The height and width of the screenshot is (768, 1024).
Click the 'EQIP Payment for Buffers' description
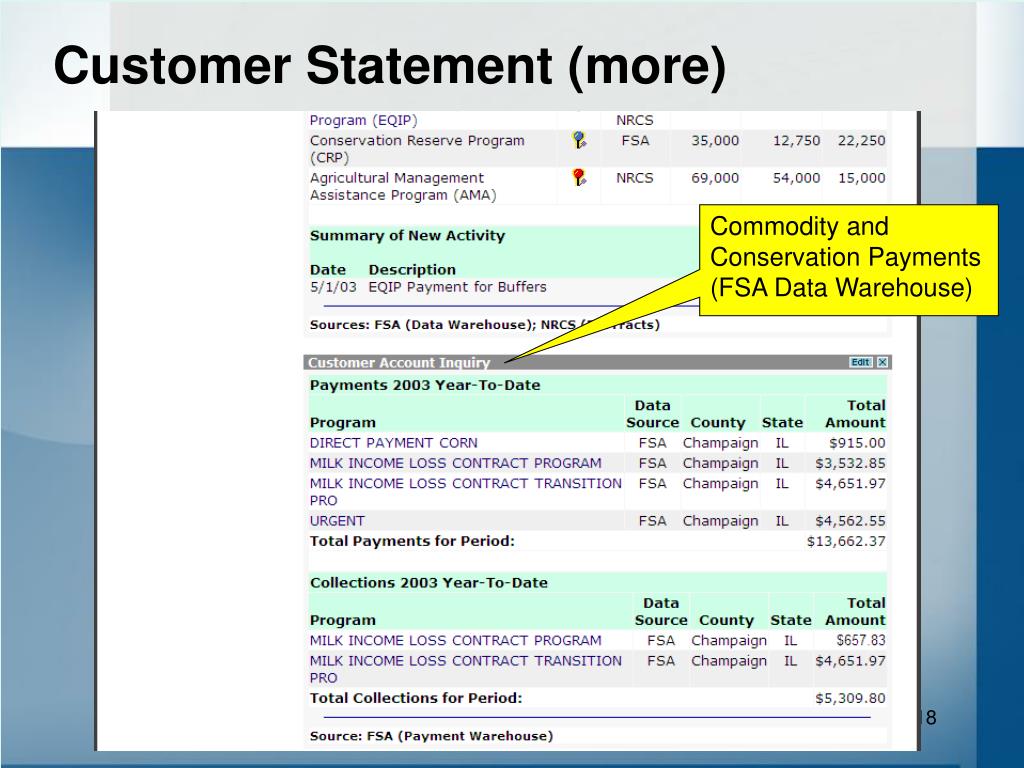point(457,287)
